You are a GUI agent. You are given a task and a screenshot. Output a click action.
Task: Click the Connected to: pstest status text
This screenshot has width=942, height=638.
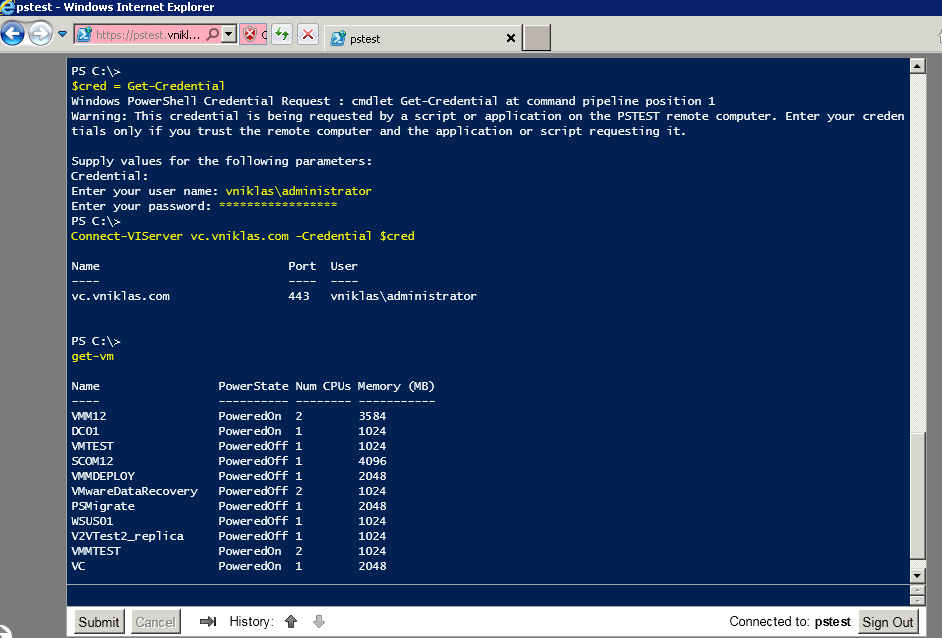point(789,622)
